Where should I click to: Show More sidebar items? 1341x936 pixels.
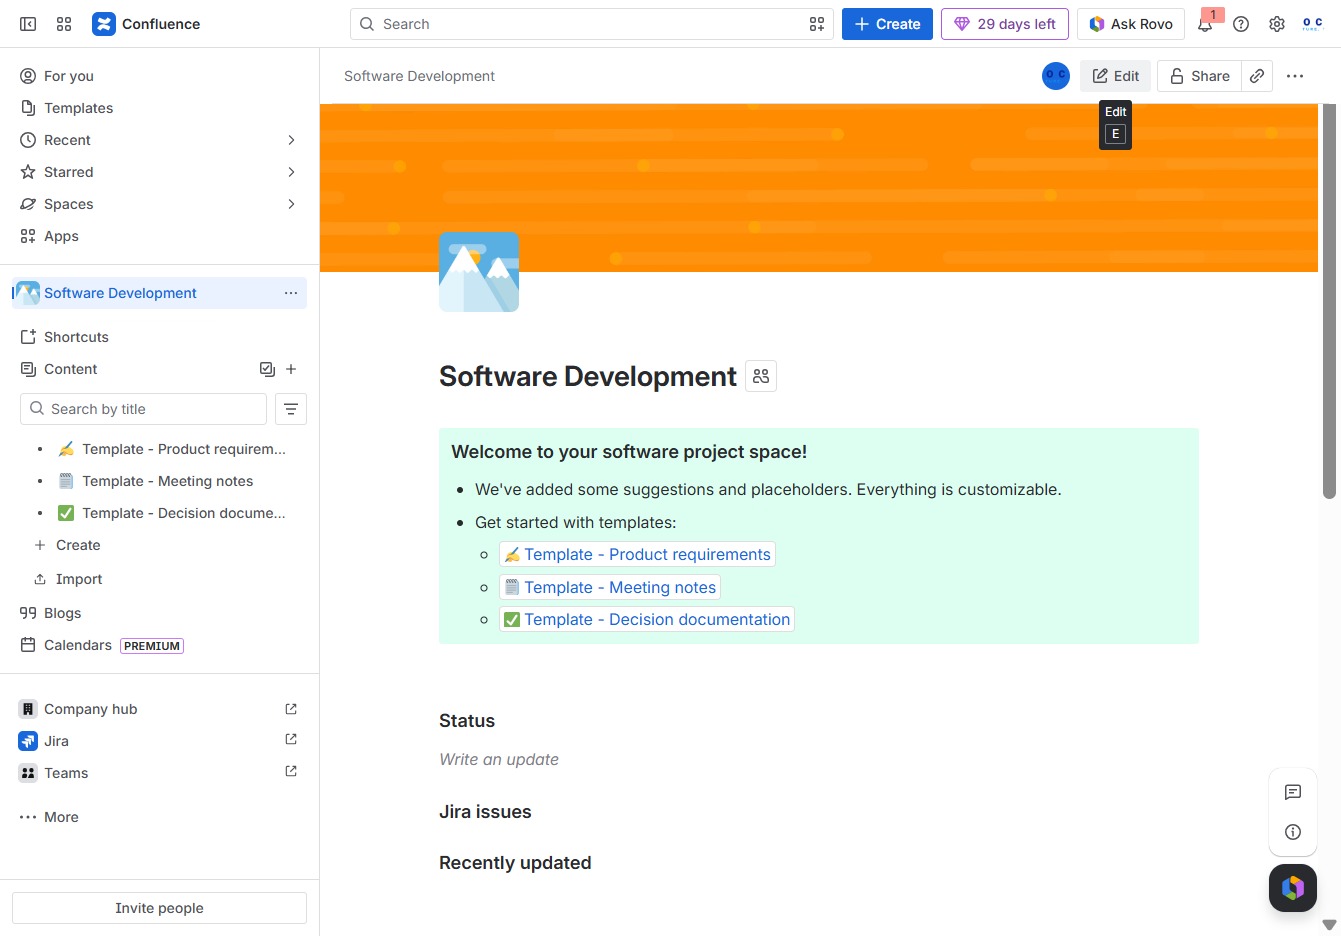point(159,817)
